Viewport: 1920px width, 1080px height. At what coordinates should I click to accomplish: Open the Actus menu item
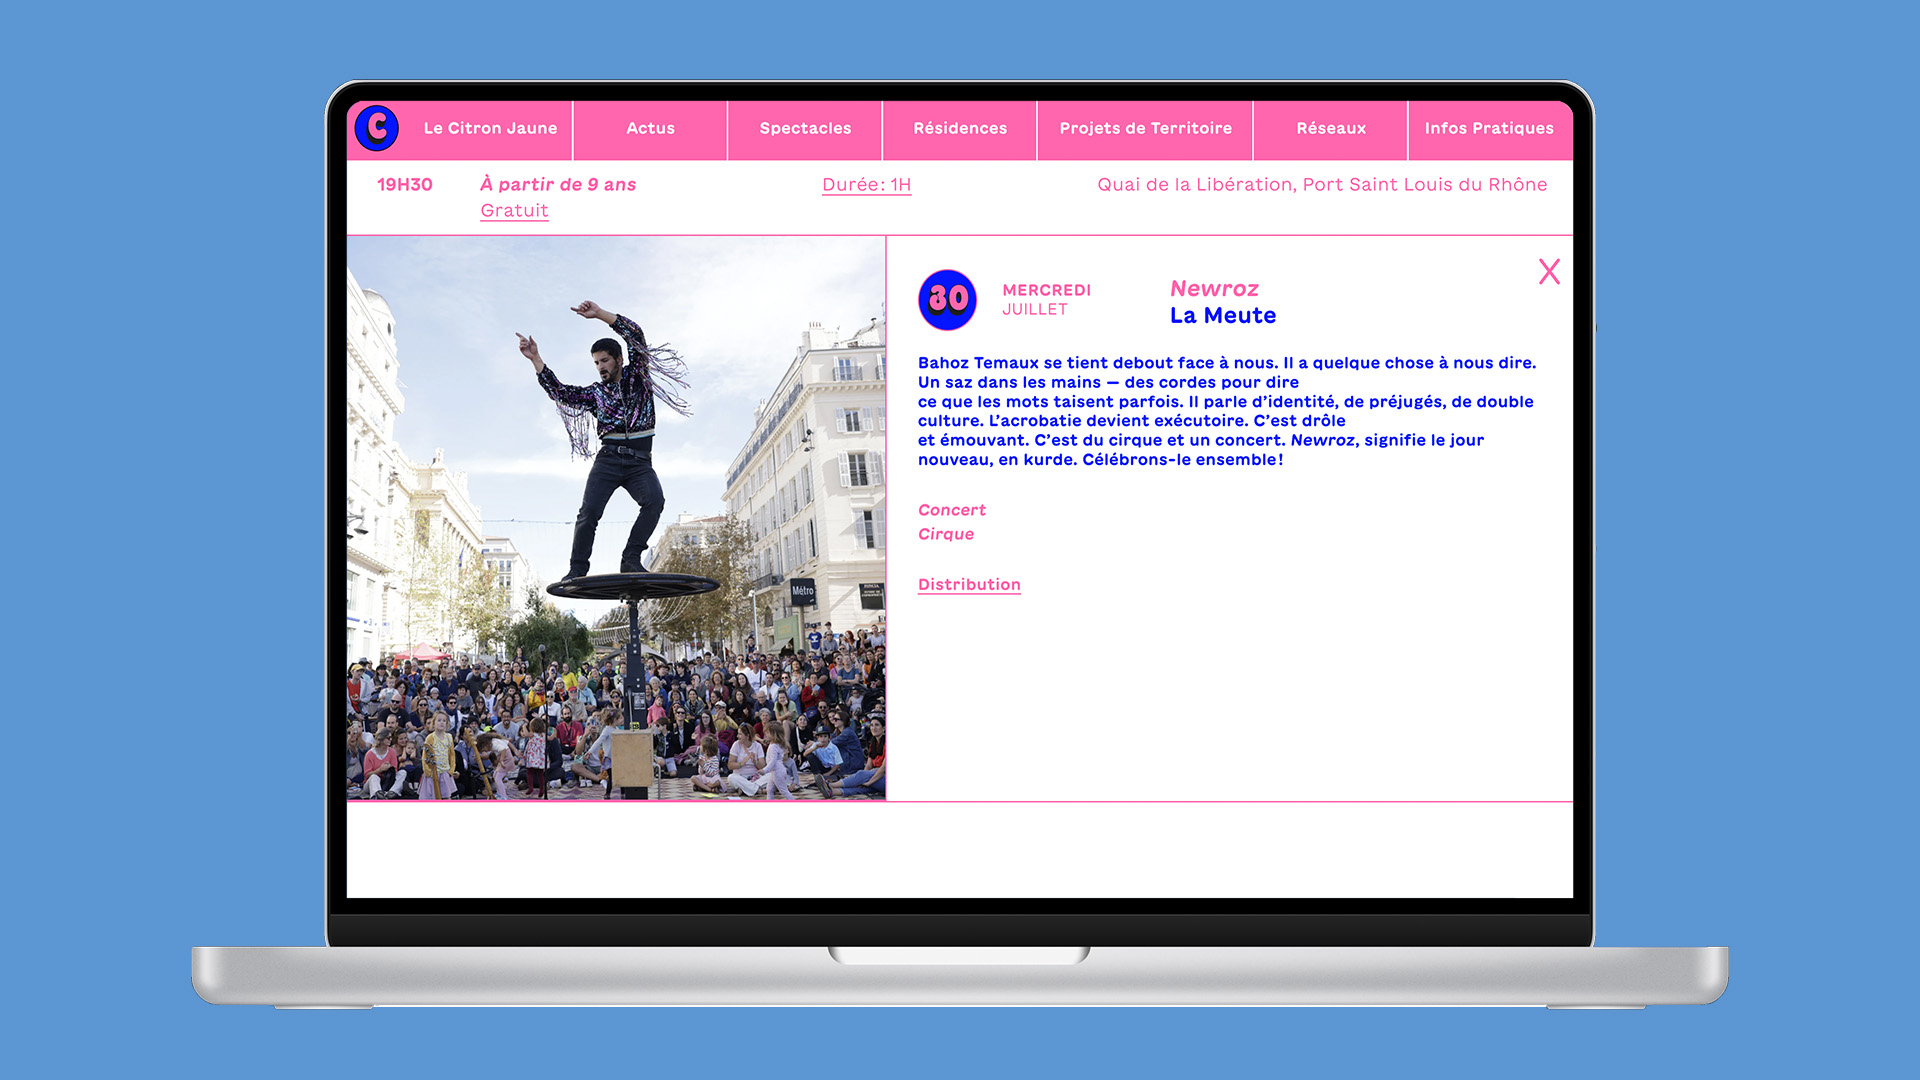(x=650, y=128)
